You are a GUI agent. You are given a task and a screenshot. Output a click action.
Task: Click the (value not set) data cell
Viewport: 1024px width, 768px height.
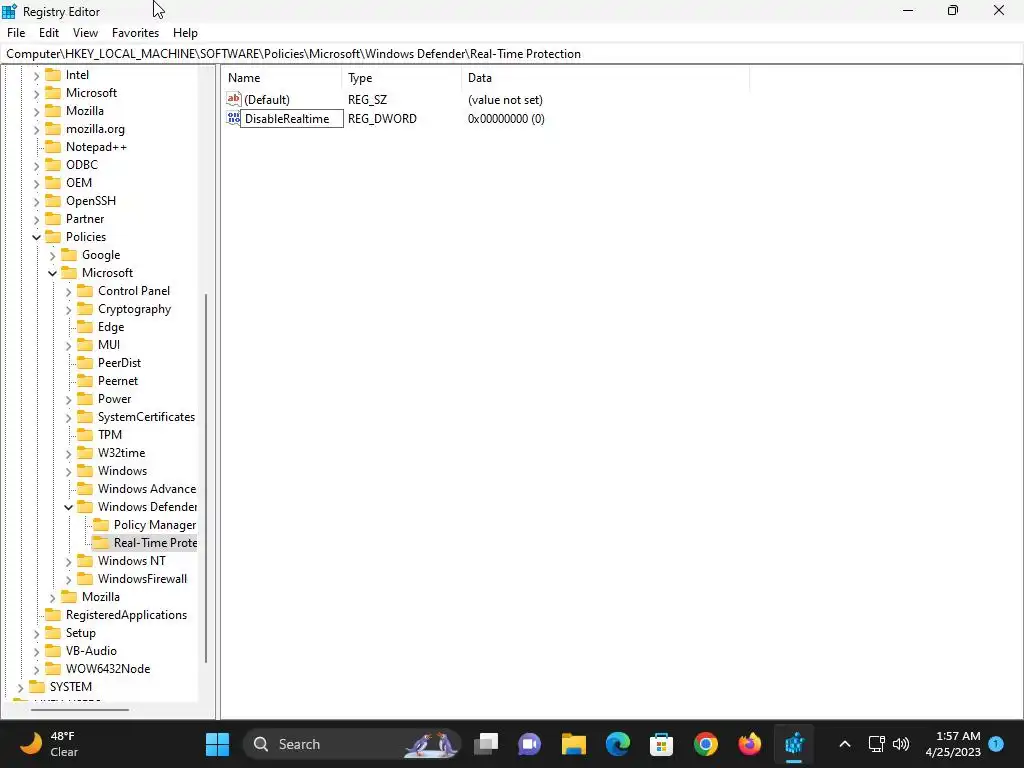coord(505,100)
